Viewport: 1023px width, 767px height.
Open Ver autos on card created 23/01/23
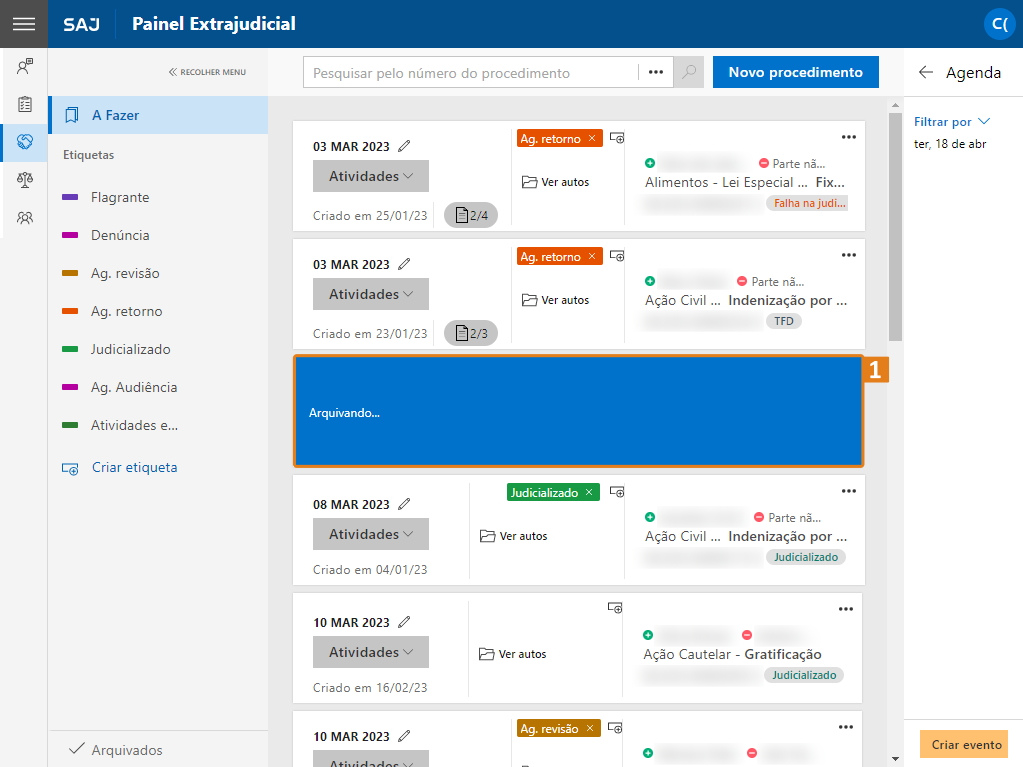coord(555,300)
